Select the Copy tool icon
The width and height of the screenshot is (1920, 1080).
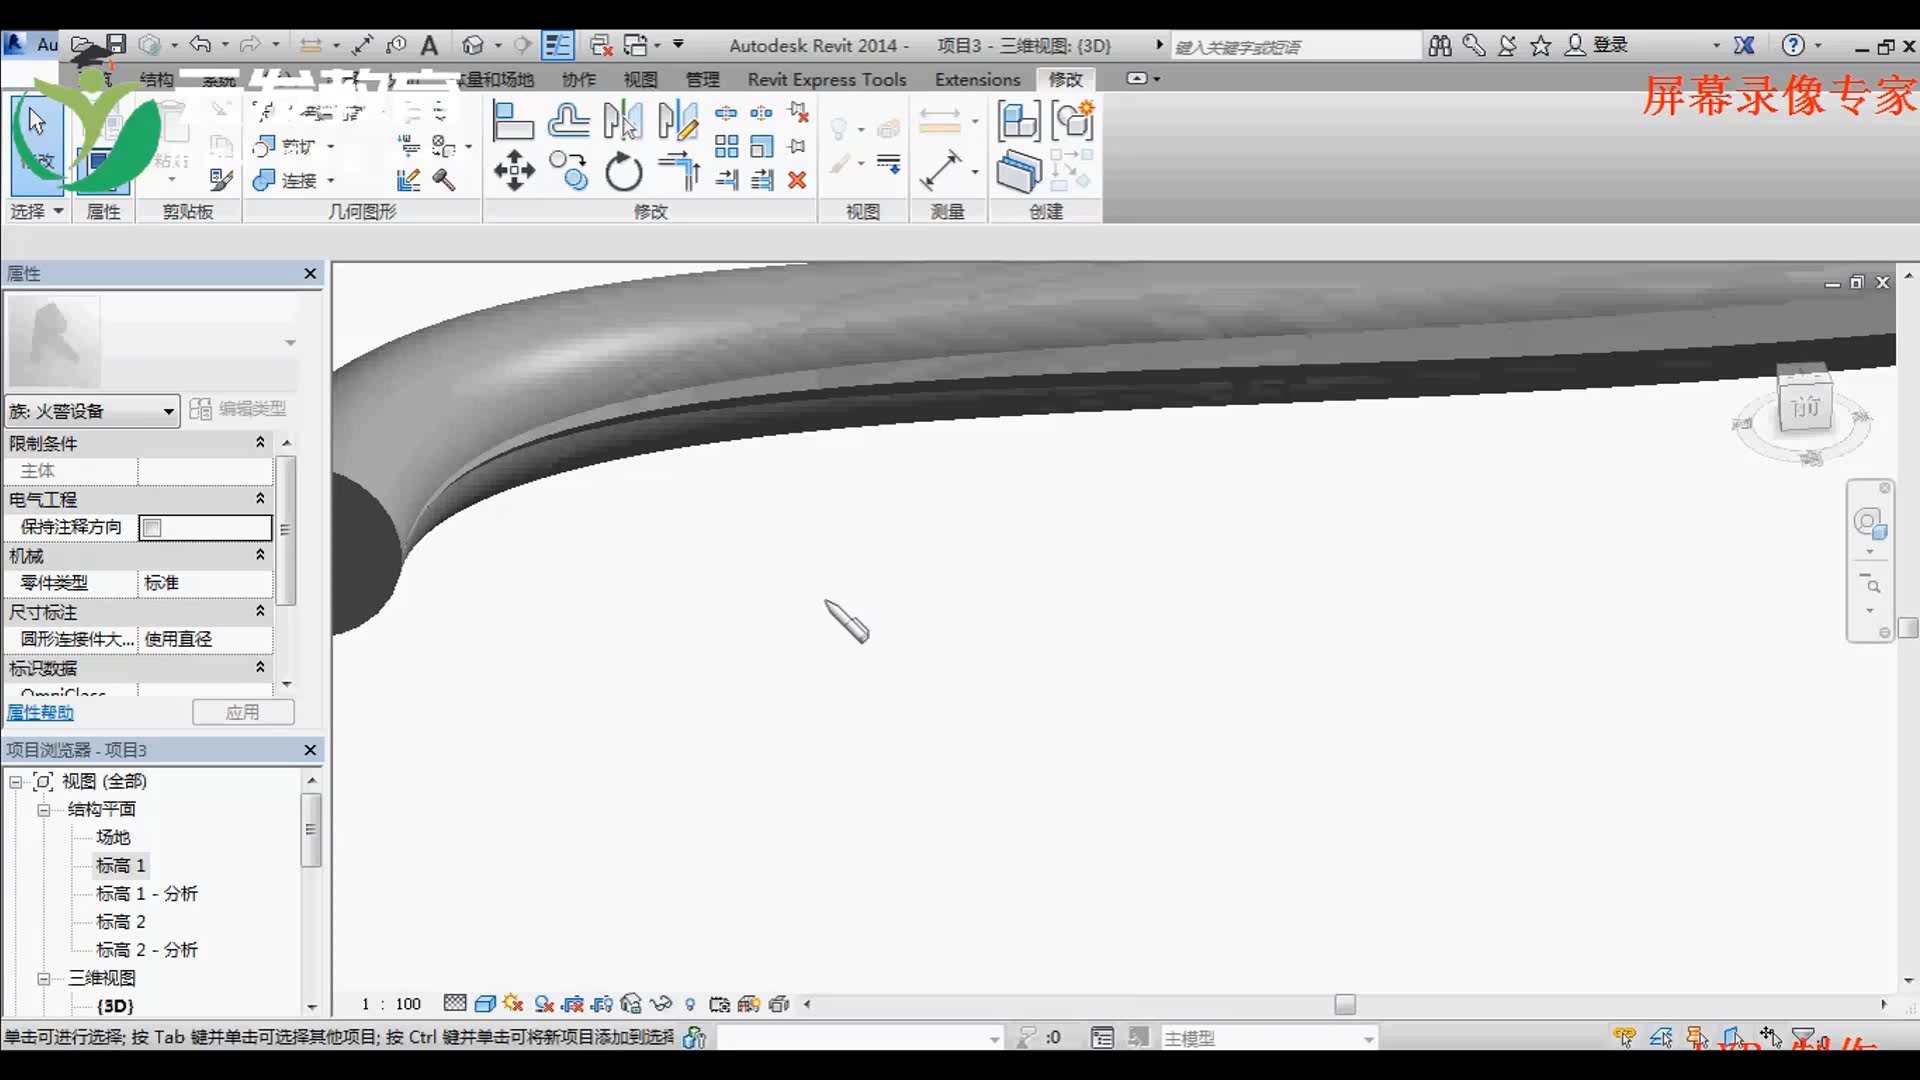(x=569, y=171)
